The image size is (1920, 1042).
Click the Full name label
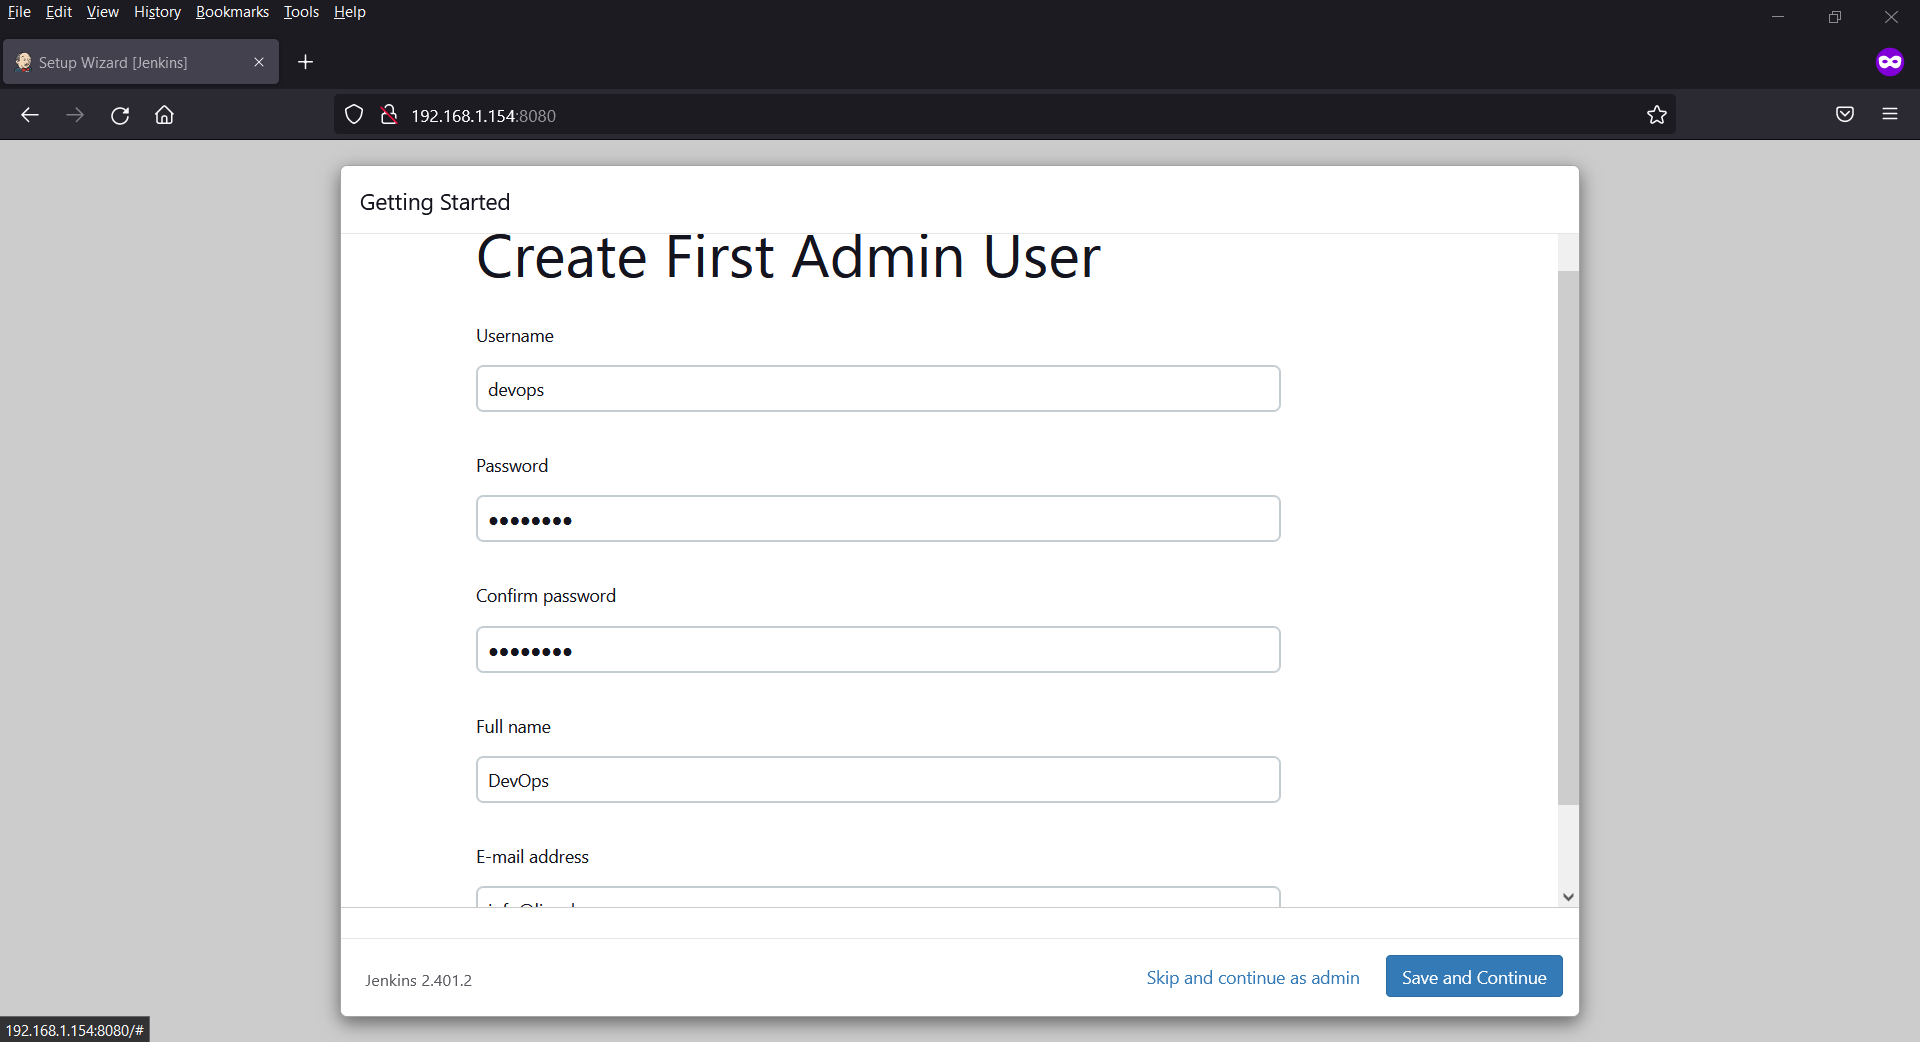coord(513,727)
